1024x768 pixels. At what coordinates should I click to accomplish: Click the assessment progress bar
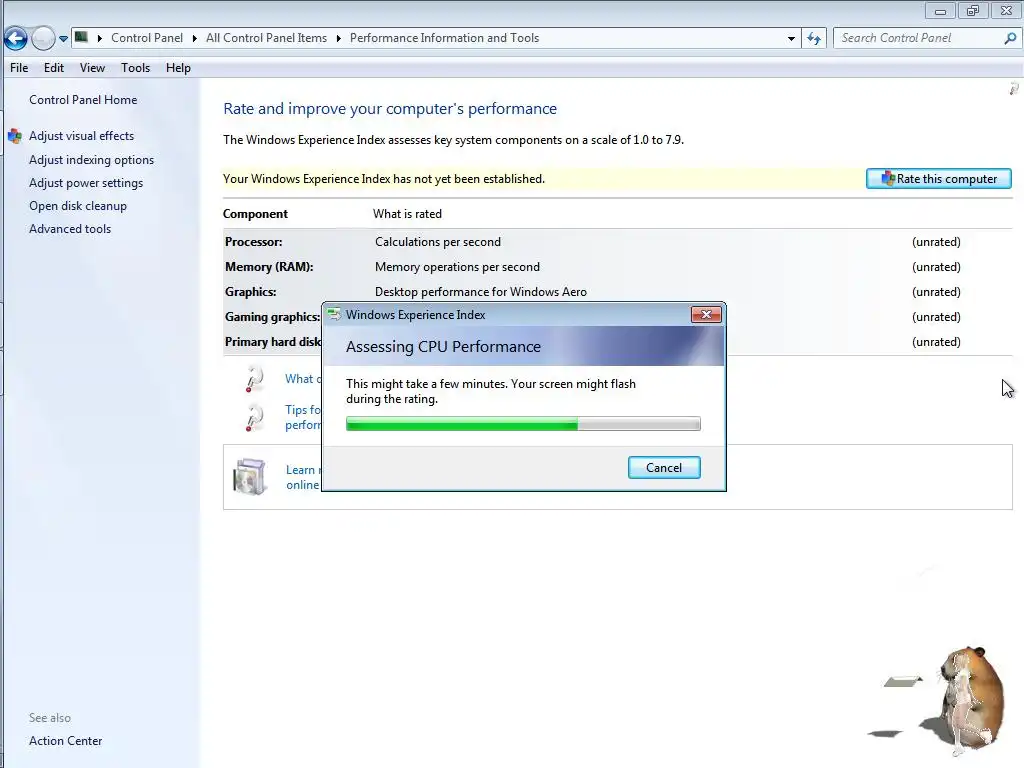click(x=523, y=424)
